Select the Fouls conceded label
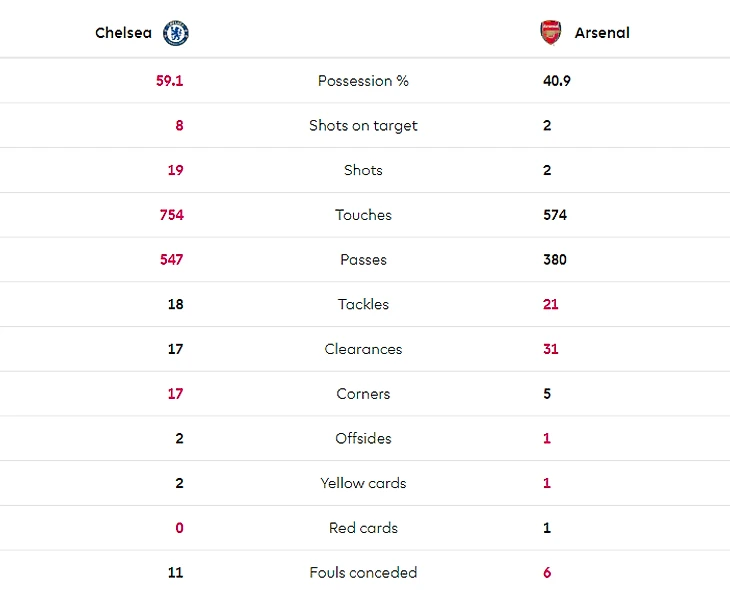Viewport: 730px width, 590px height. pos(363,573)
